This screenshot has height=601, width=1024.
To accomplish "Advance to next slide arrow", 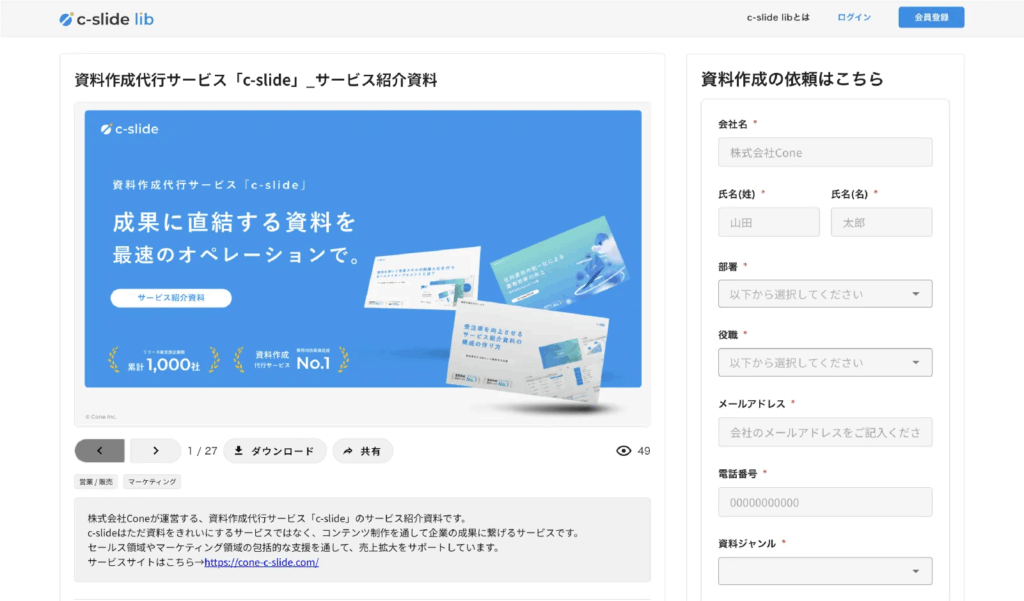I will click(156, 451).
